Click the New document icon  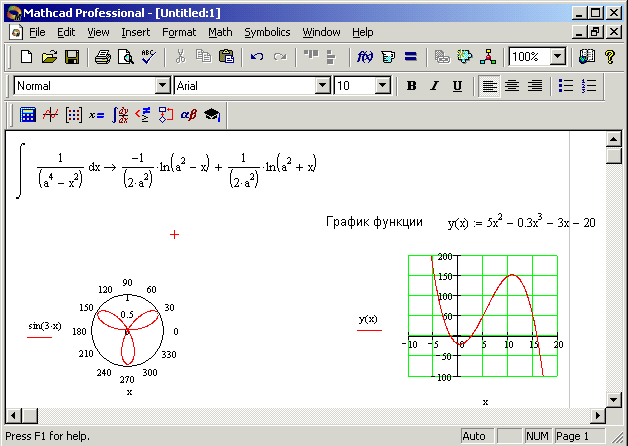point(26,57)
